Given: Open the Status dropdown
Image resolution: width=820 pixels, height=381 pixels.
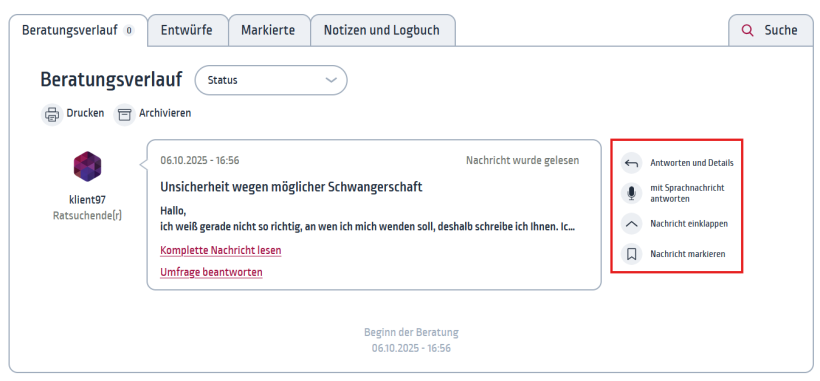Looking at the screenshot, I should pos(271,80).
